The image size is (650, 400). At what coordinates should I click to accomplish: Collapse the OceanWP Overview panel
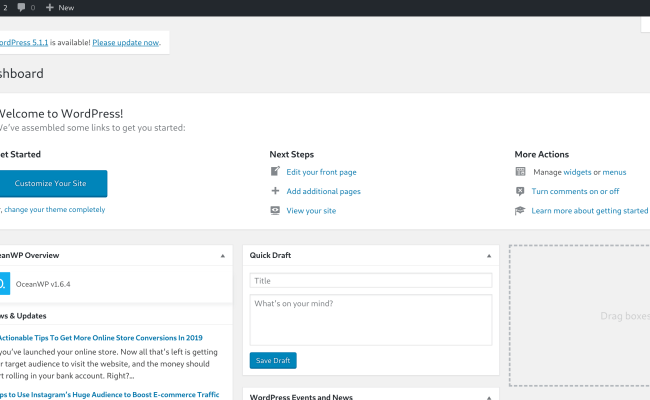(223, 256)
